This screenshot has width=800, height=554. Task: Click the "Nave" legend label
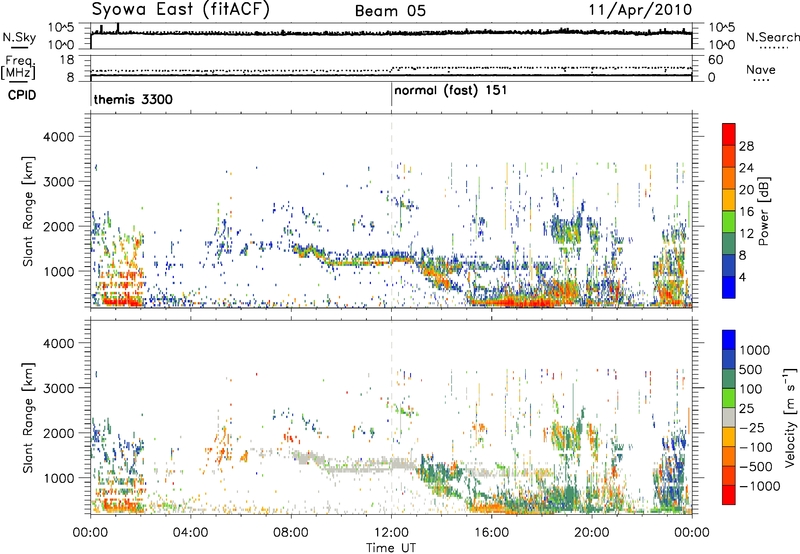tap(761, 69)
